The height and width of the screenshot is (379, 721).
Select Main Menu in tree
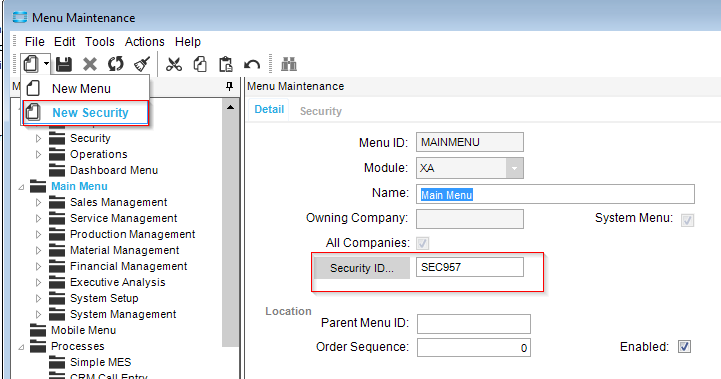(x=79, y=186)
